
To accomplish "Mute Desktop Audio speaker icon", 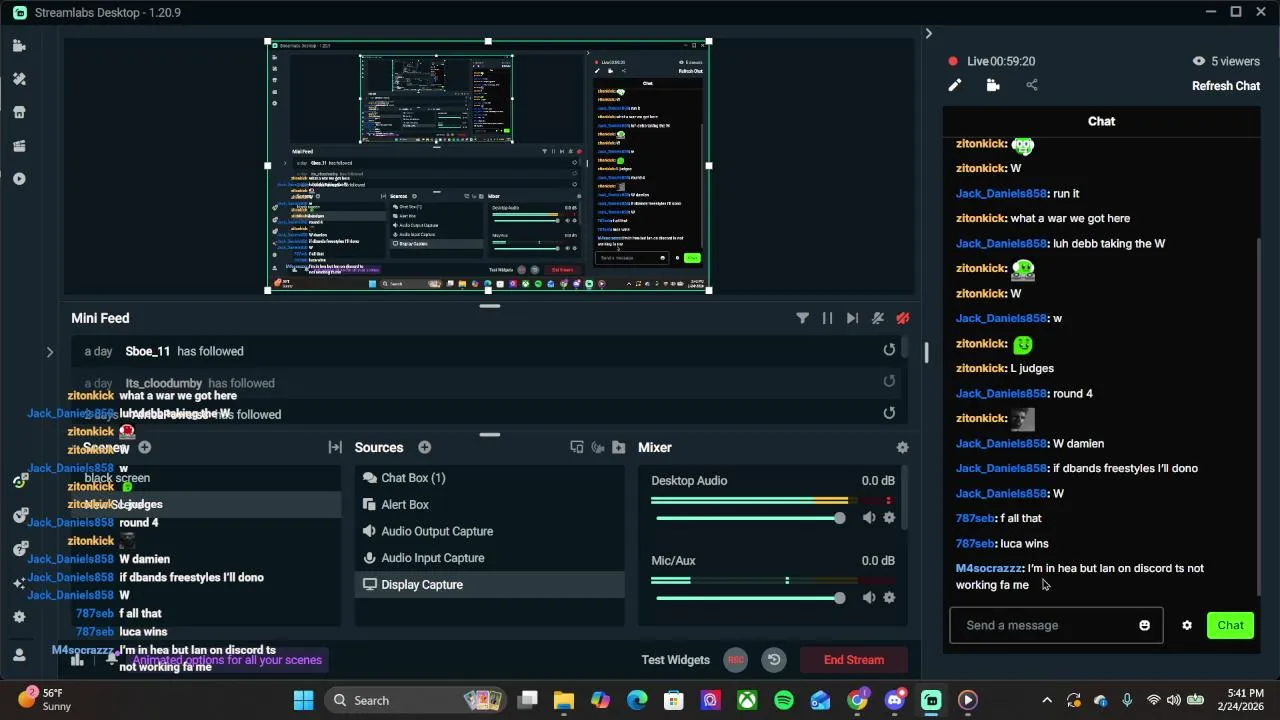I will click(x=868, y=518).
